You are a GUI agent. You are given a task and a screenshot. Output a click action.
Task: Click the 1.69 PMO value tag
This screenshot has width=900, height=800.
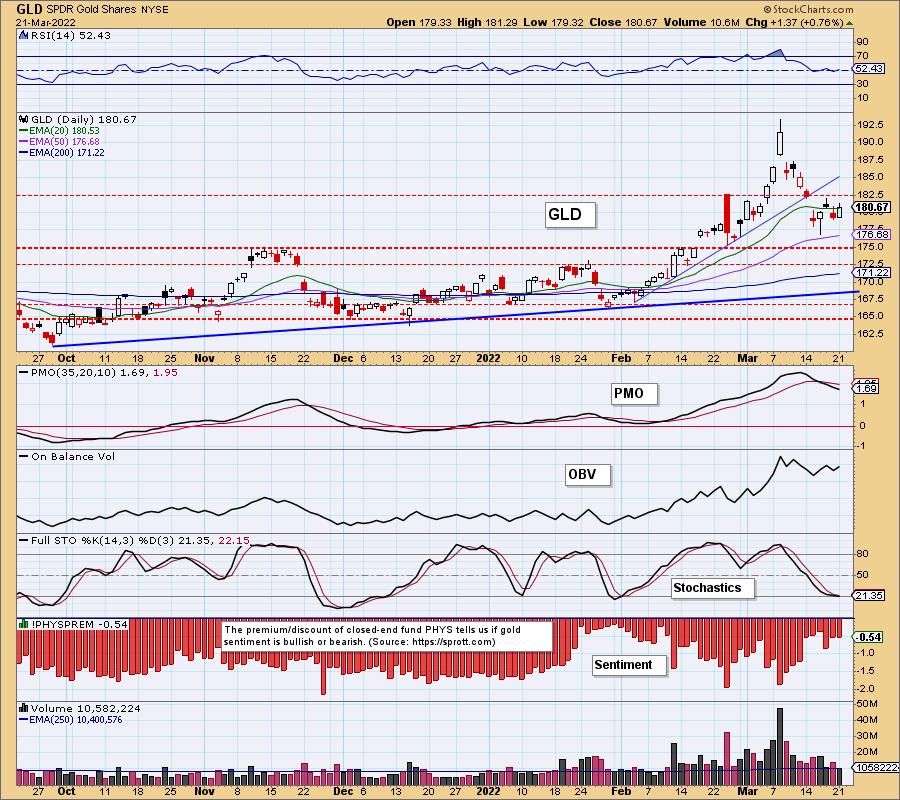click(866, 389)
